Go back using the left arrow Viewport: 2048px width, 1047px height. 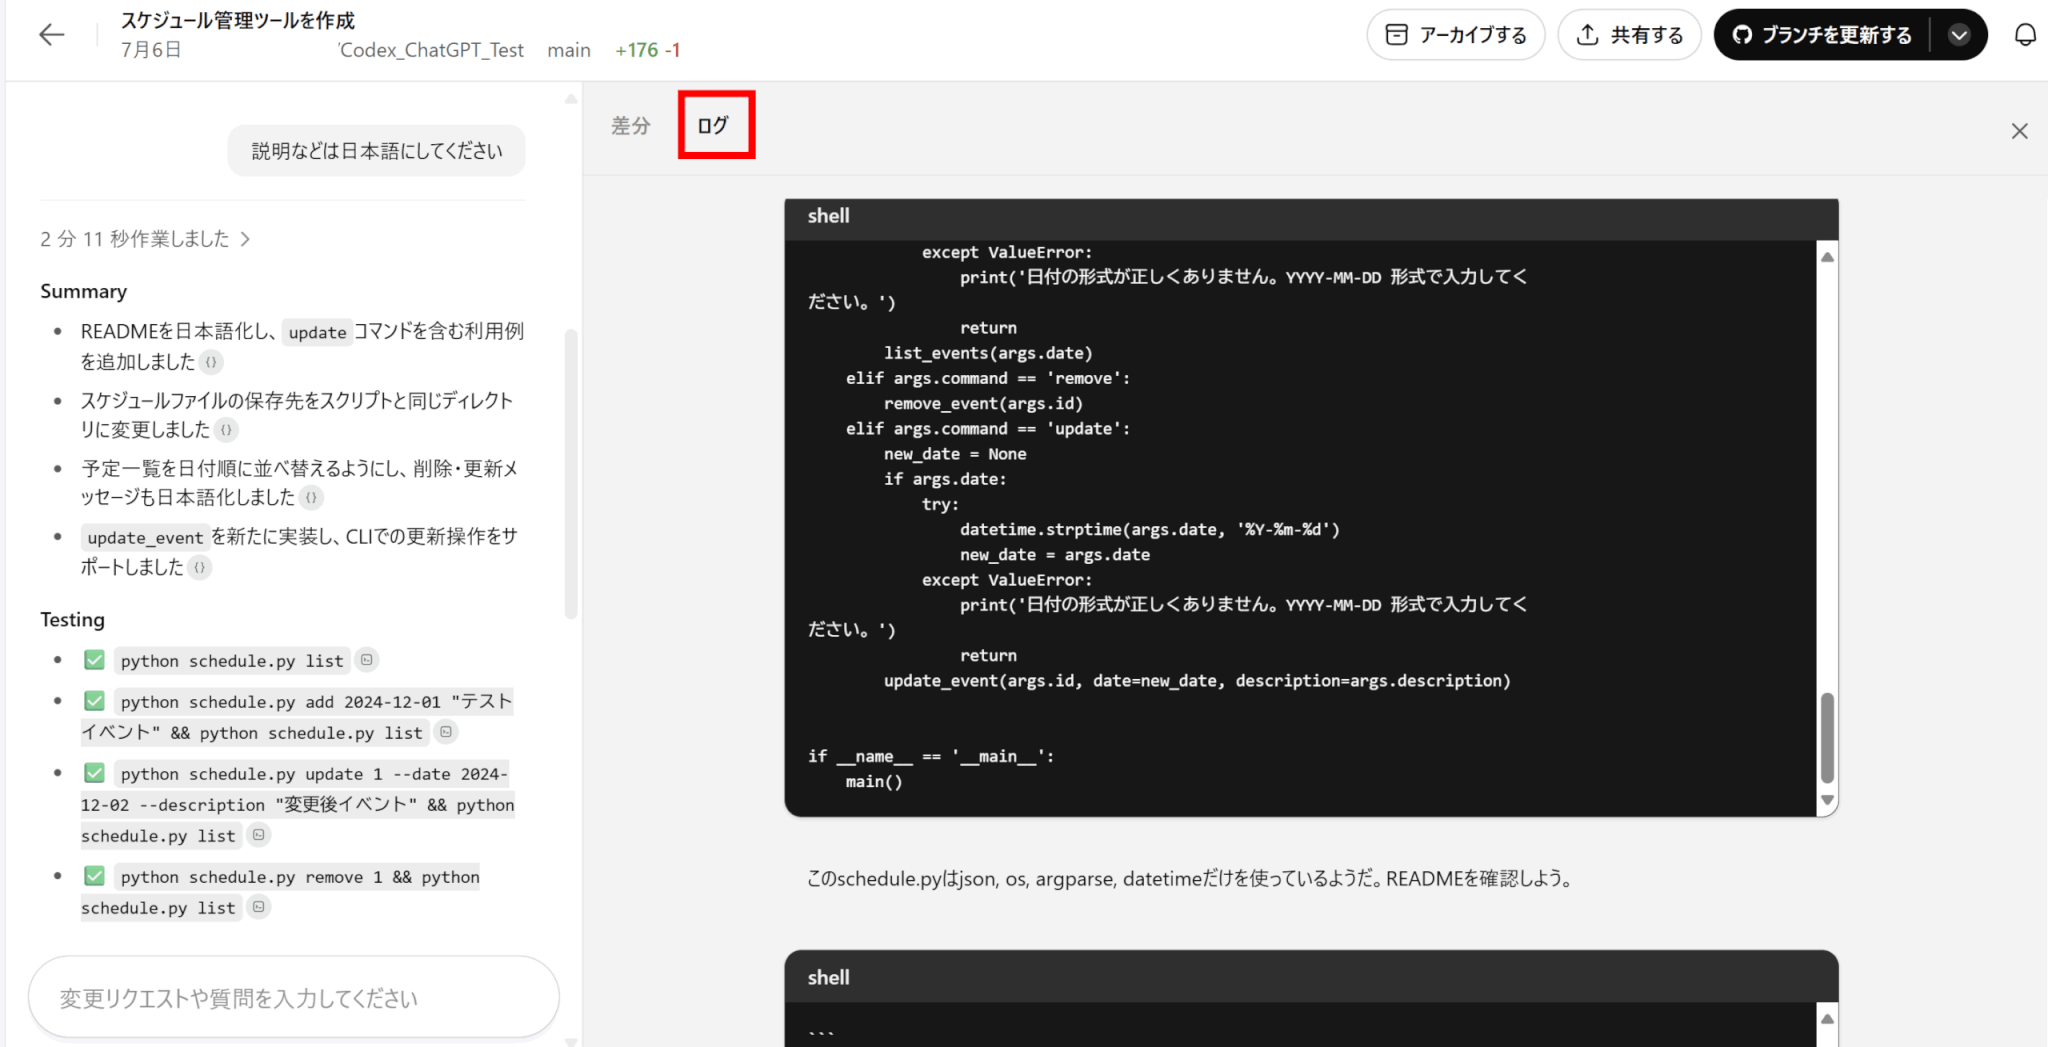pyautogui.click(x=51, y=35)
